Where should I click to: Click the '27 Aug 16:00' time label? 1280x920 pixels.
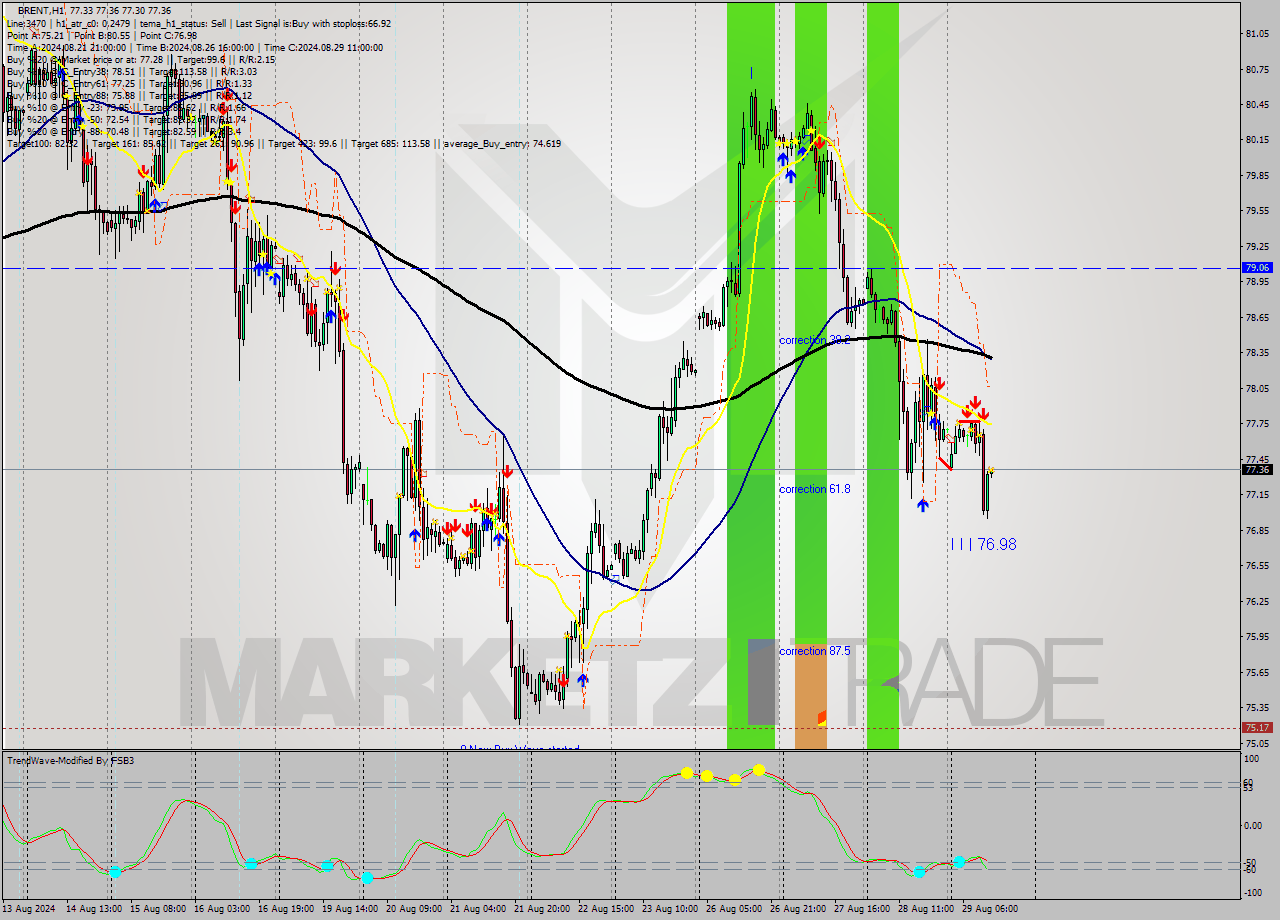pos(862,909)
